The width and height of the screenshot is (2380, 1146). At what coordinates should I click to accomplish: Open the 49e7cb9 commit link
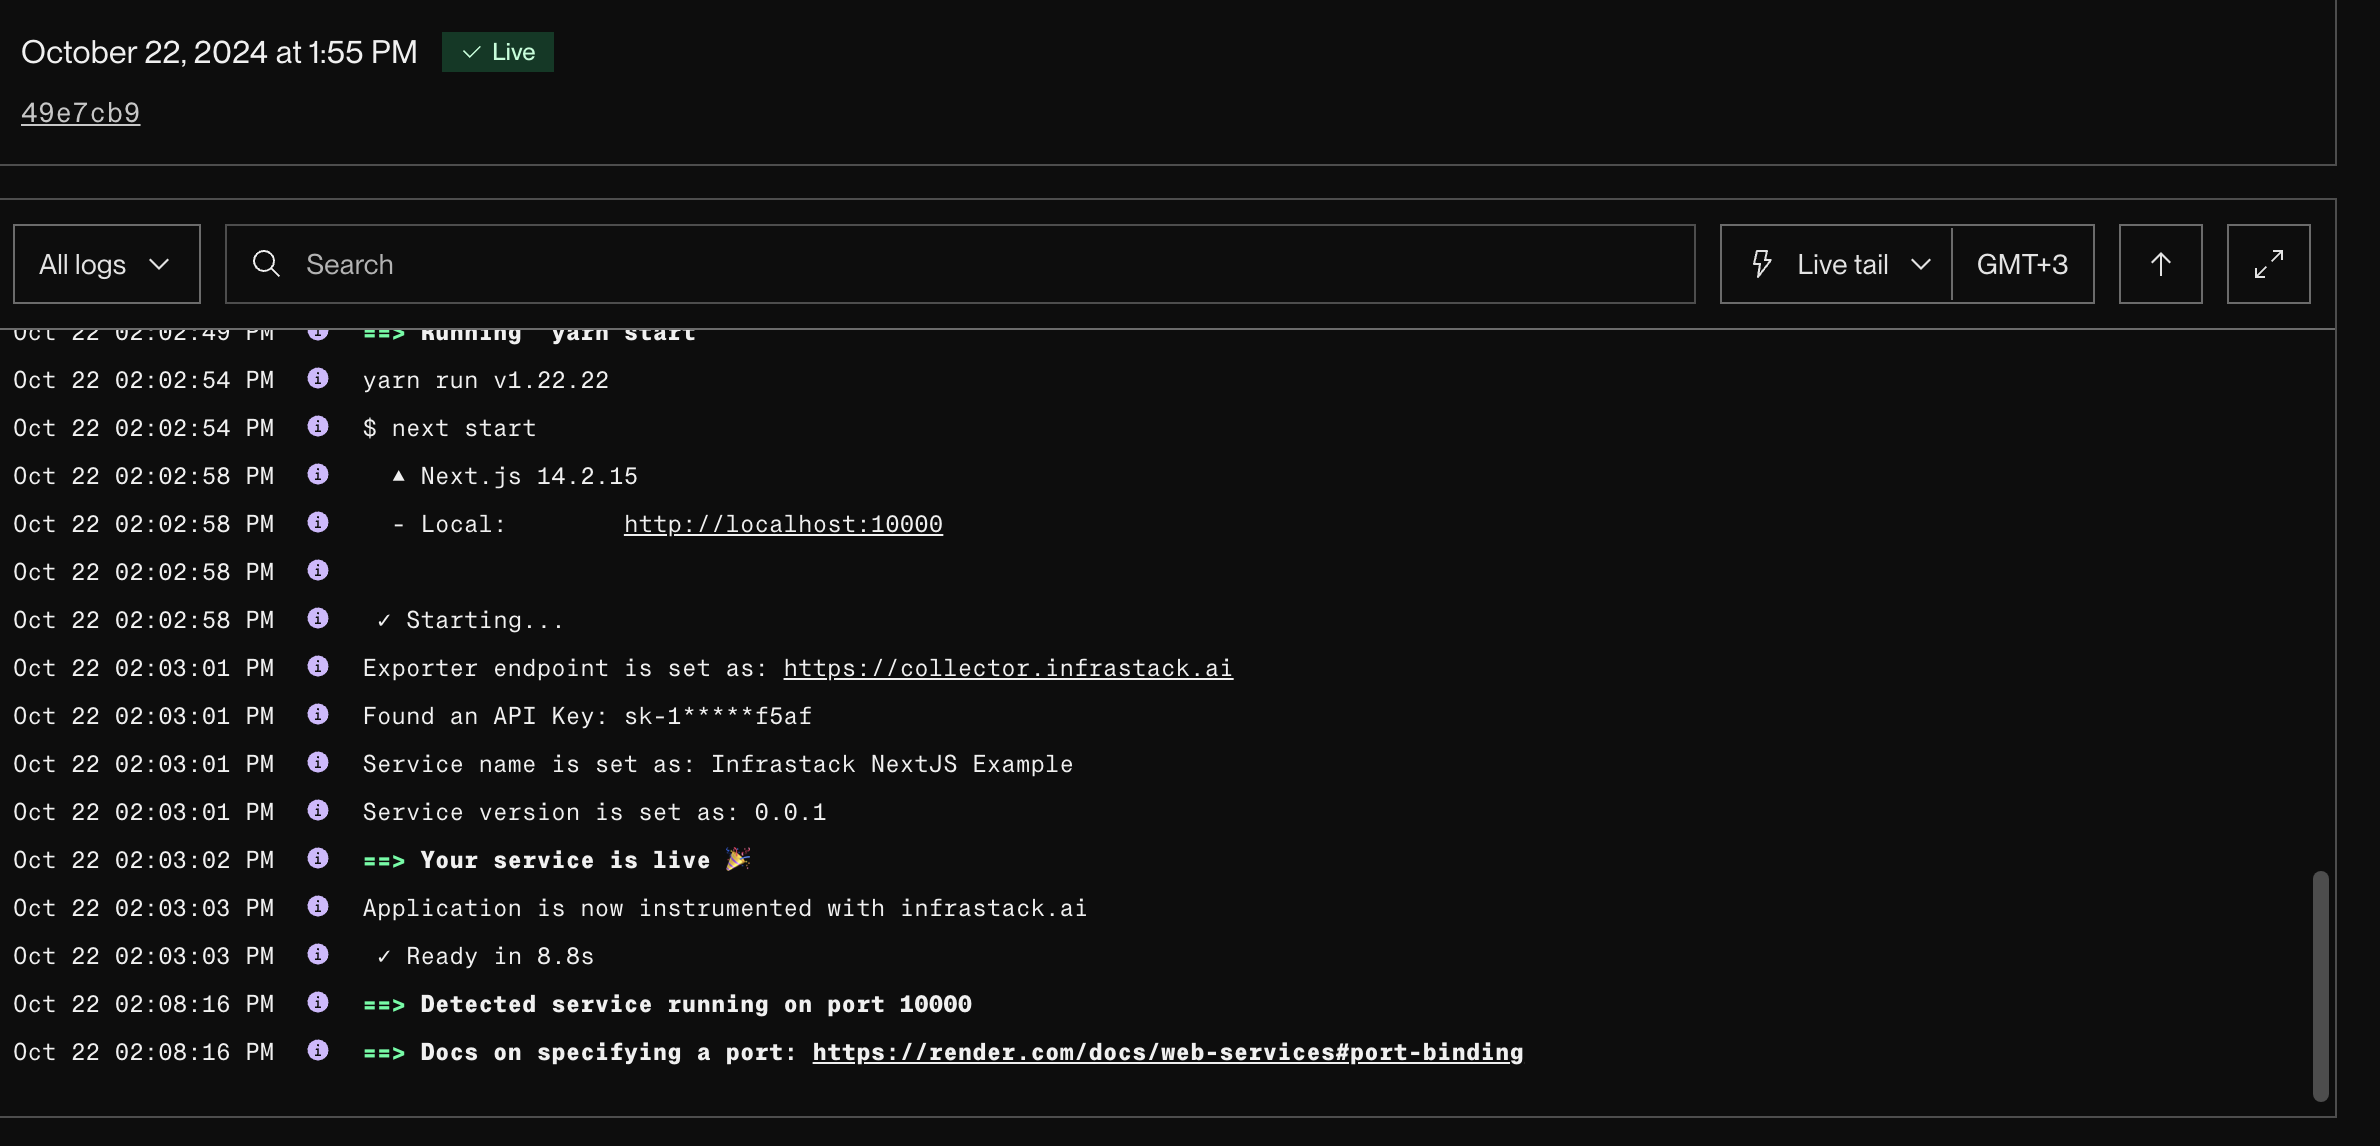click(x=80, y=112)
